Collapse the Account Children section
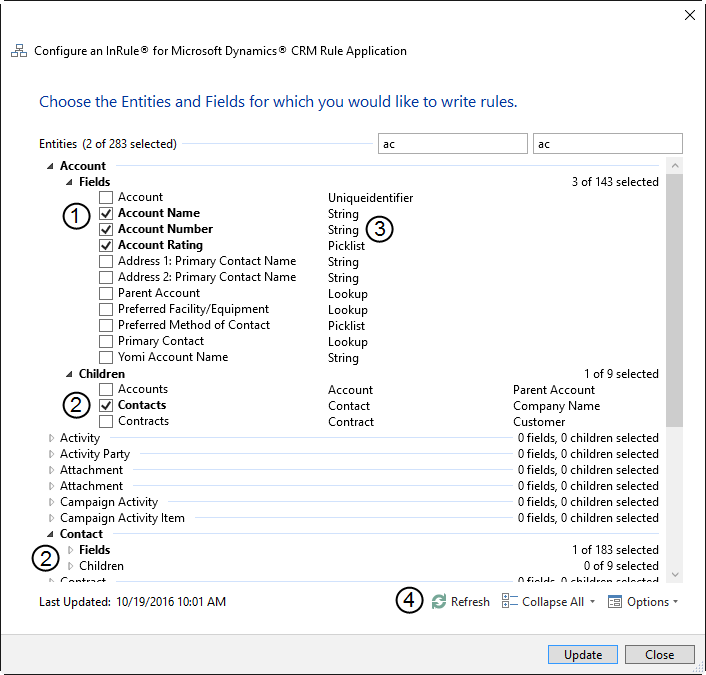The image size is (706, 675). click(x=69, y=374)
